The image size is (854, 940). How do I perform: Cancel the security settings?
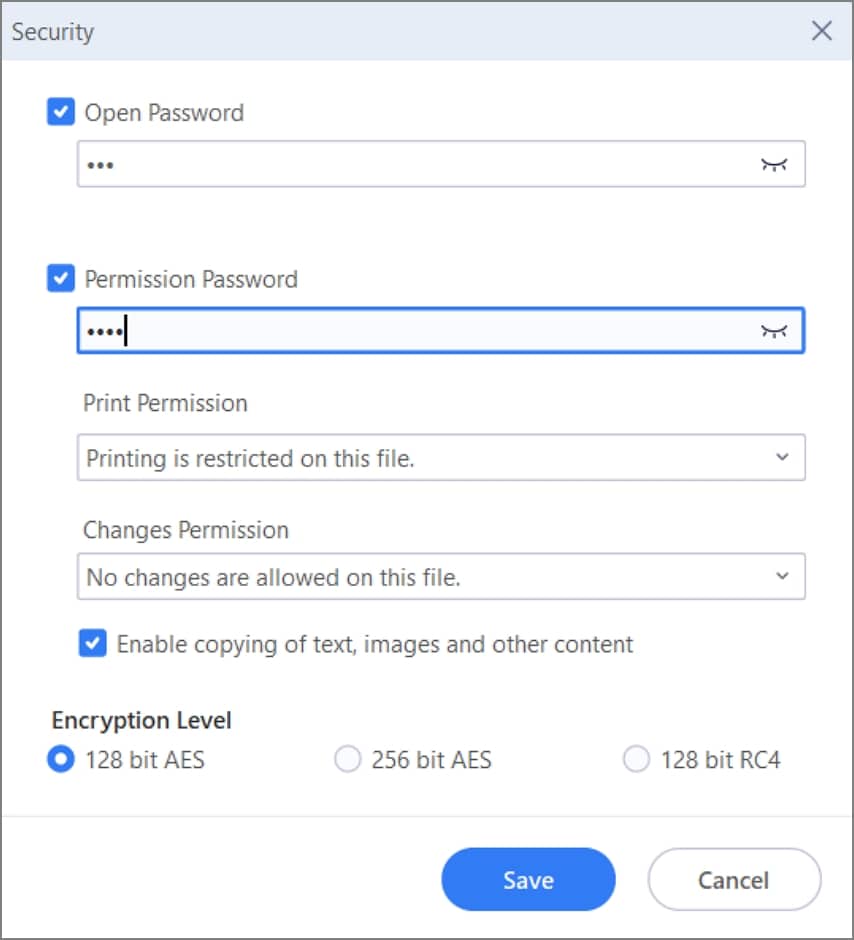coord(733,880)
